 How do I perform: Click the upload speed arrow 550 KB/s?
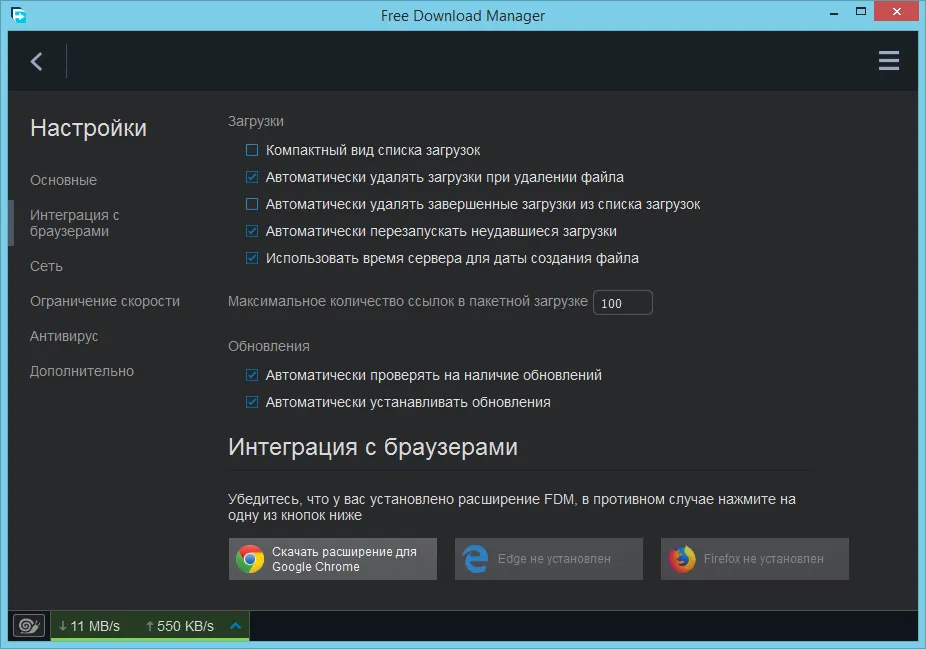(150, 626)
